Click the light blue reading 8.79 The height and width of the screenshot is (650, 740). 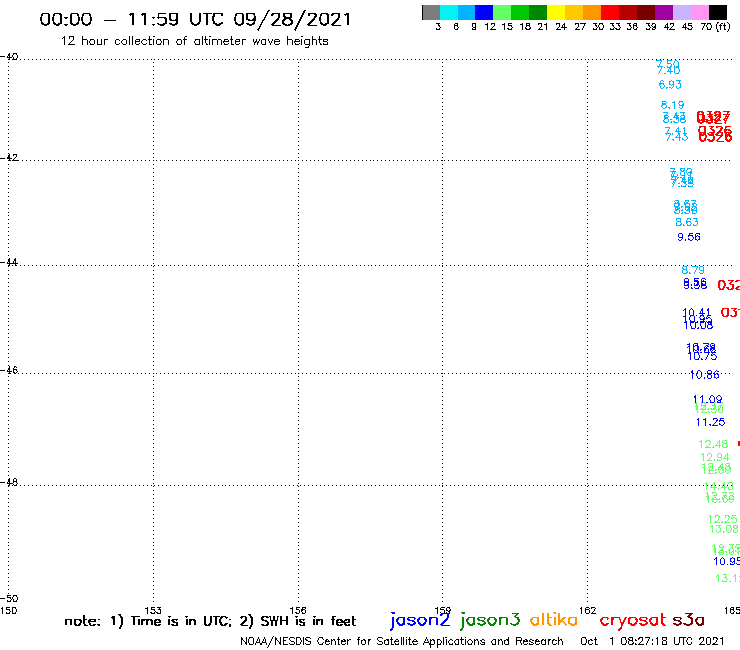(x=693, y=270)
